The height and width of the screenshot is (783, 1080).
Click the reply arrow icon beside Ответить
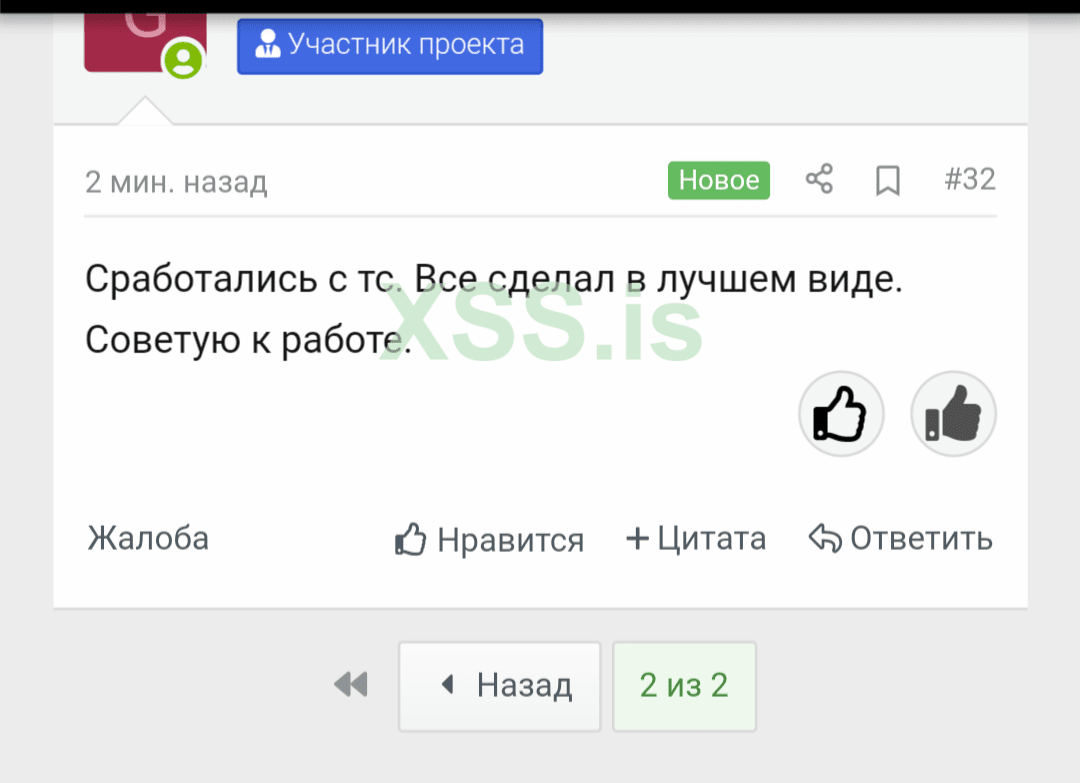(x=823, y=538)
